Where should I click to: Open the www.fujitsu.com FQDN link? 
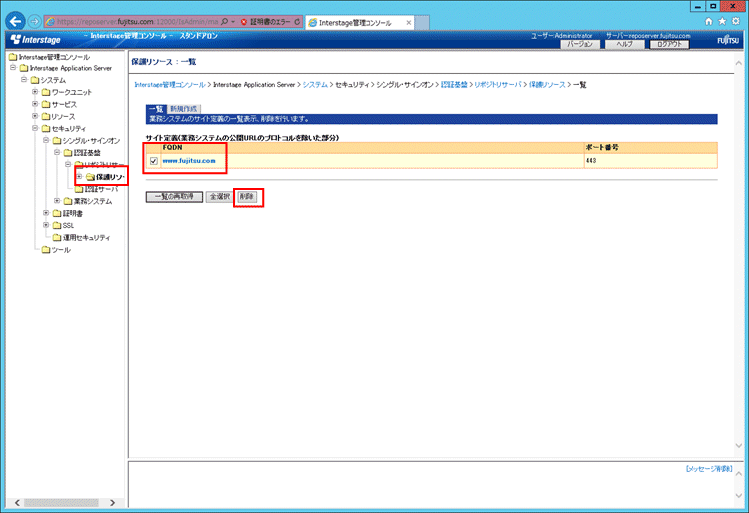coord(189,161)
